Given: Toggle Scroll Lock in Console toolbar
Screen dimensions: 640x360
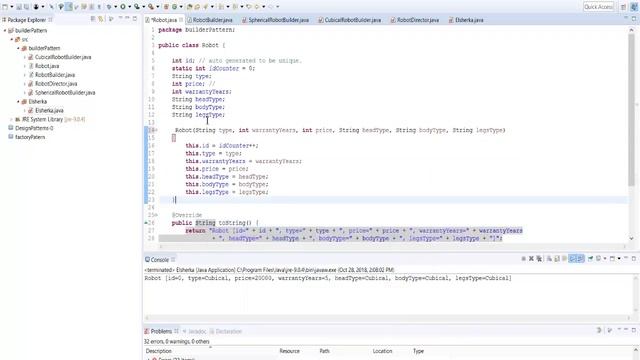Looking at the screenshot, I should (x=556, y=258).
